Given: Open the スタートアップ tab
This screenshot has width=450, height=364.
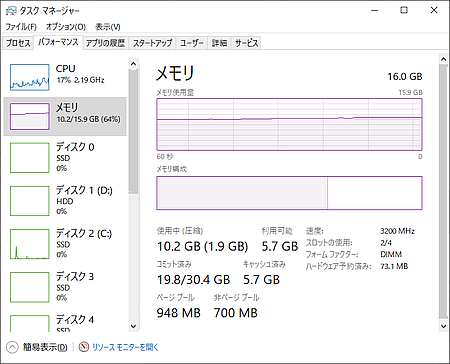Looking at the screenshot, I should click(152, 43).
